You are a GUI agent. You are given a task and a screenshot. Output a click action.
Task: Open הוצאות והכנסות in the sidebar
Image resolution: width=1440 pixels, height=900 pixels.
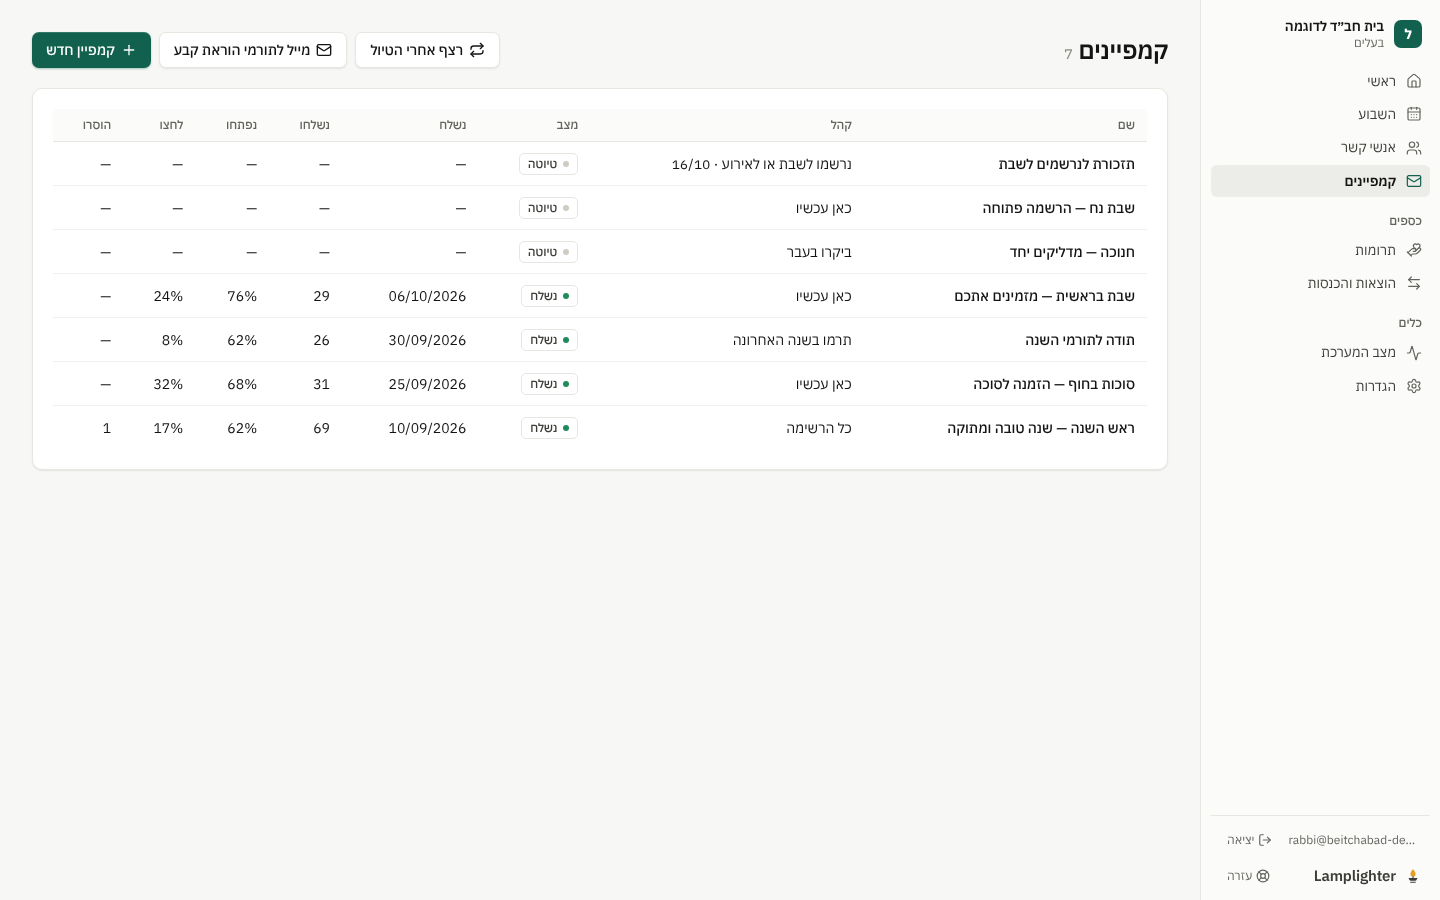point(1320,283)
